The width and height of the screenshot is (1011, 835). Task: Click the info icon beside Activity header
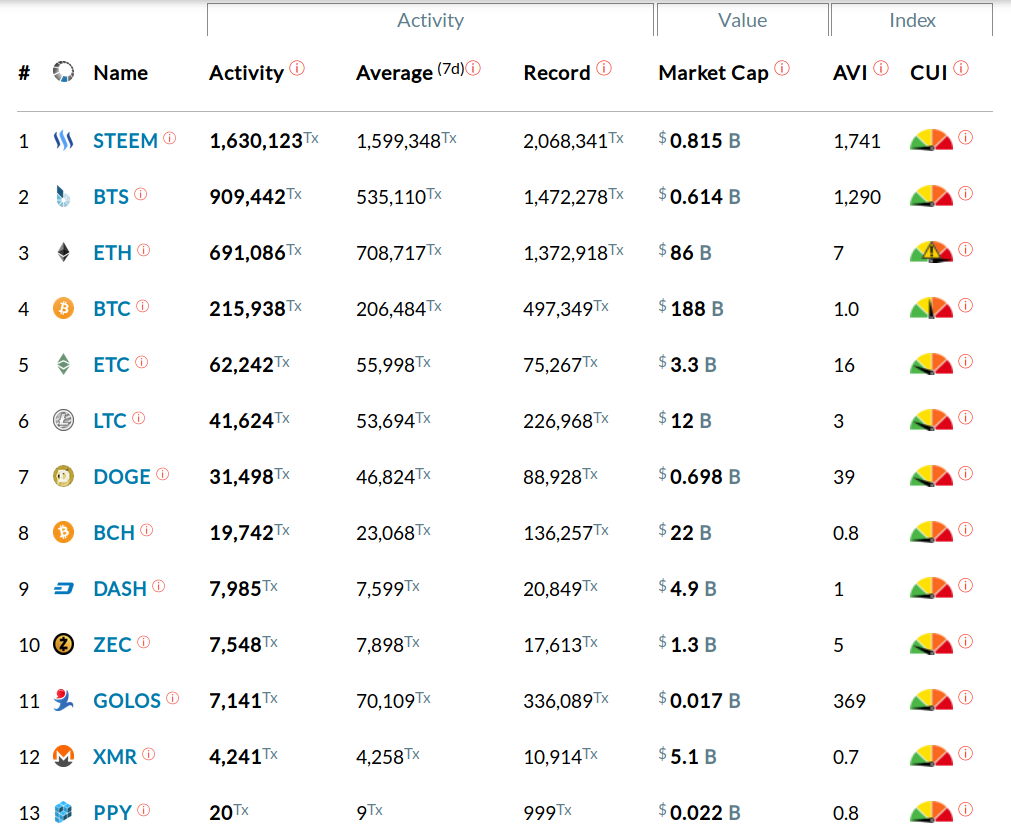click(297, 69)
